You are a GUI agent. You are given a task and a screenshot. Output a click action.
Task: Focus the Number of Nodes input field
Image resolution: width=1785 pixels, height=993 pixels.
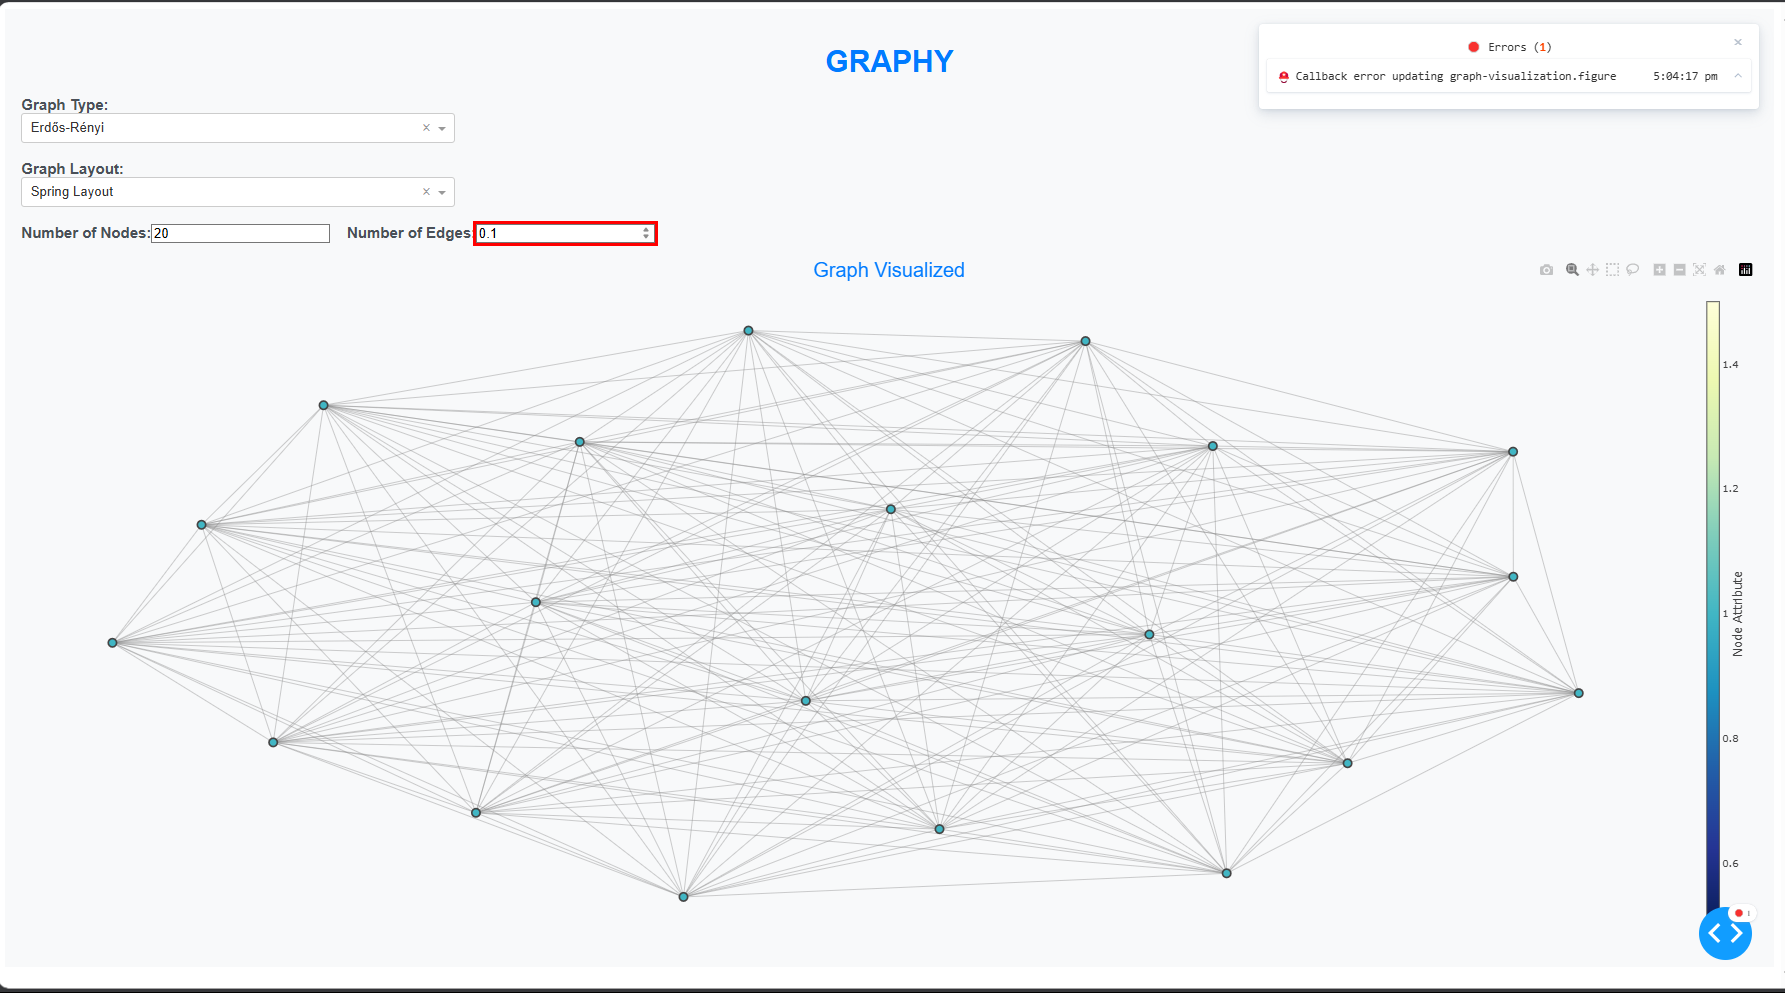tap(240, 233)
